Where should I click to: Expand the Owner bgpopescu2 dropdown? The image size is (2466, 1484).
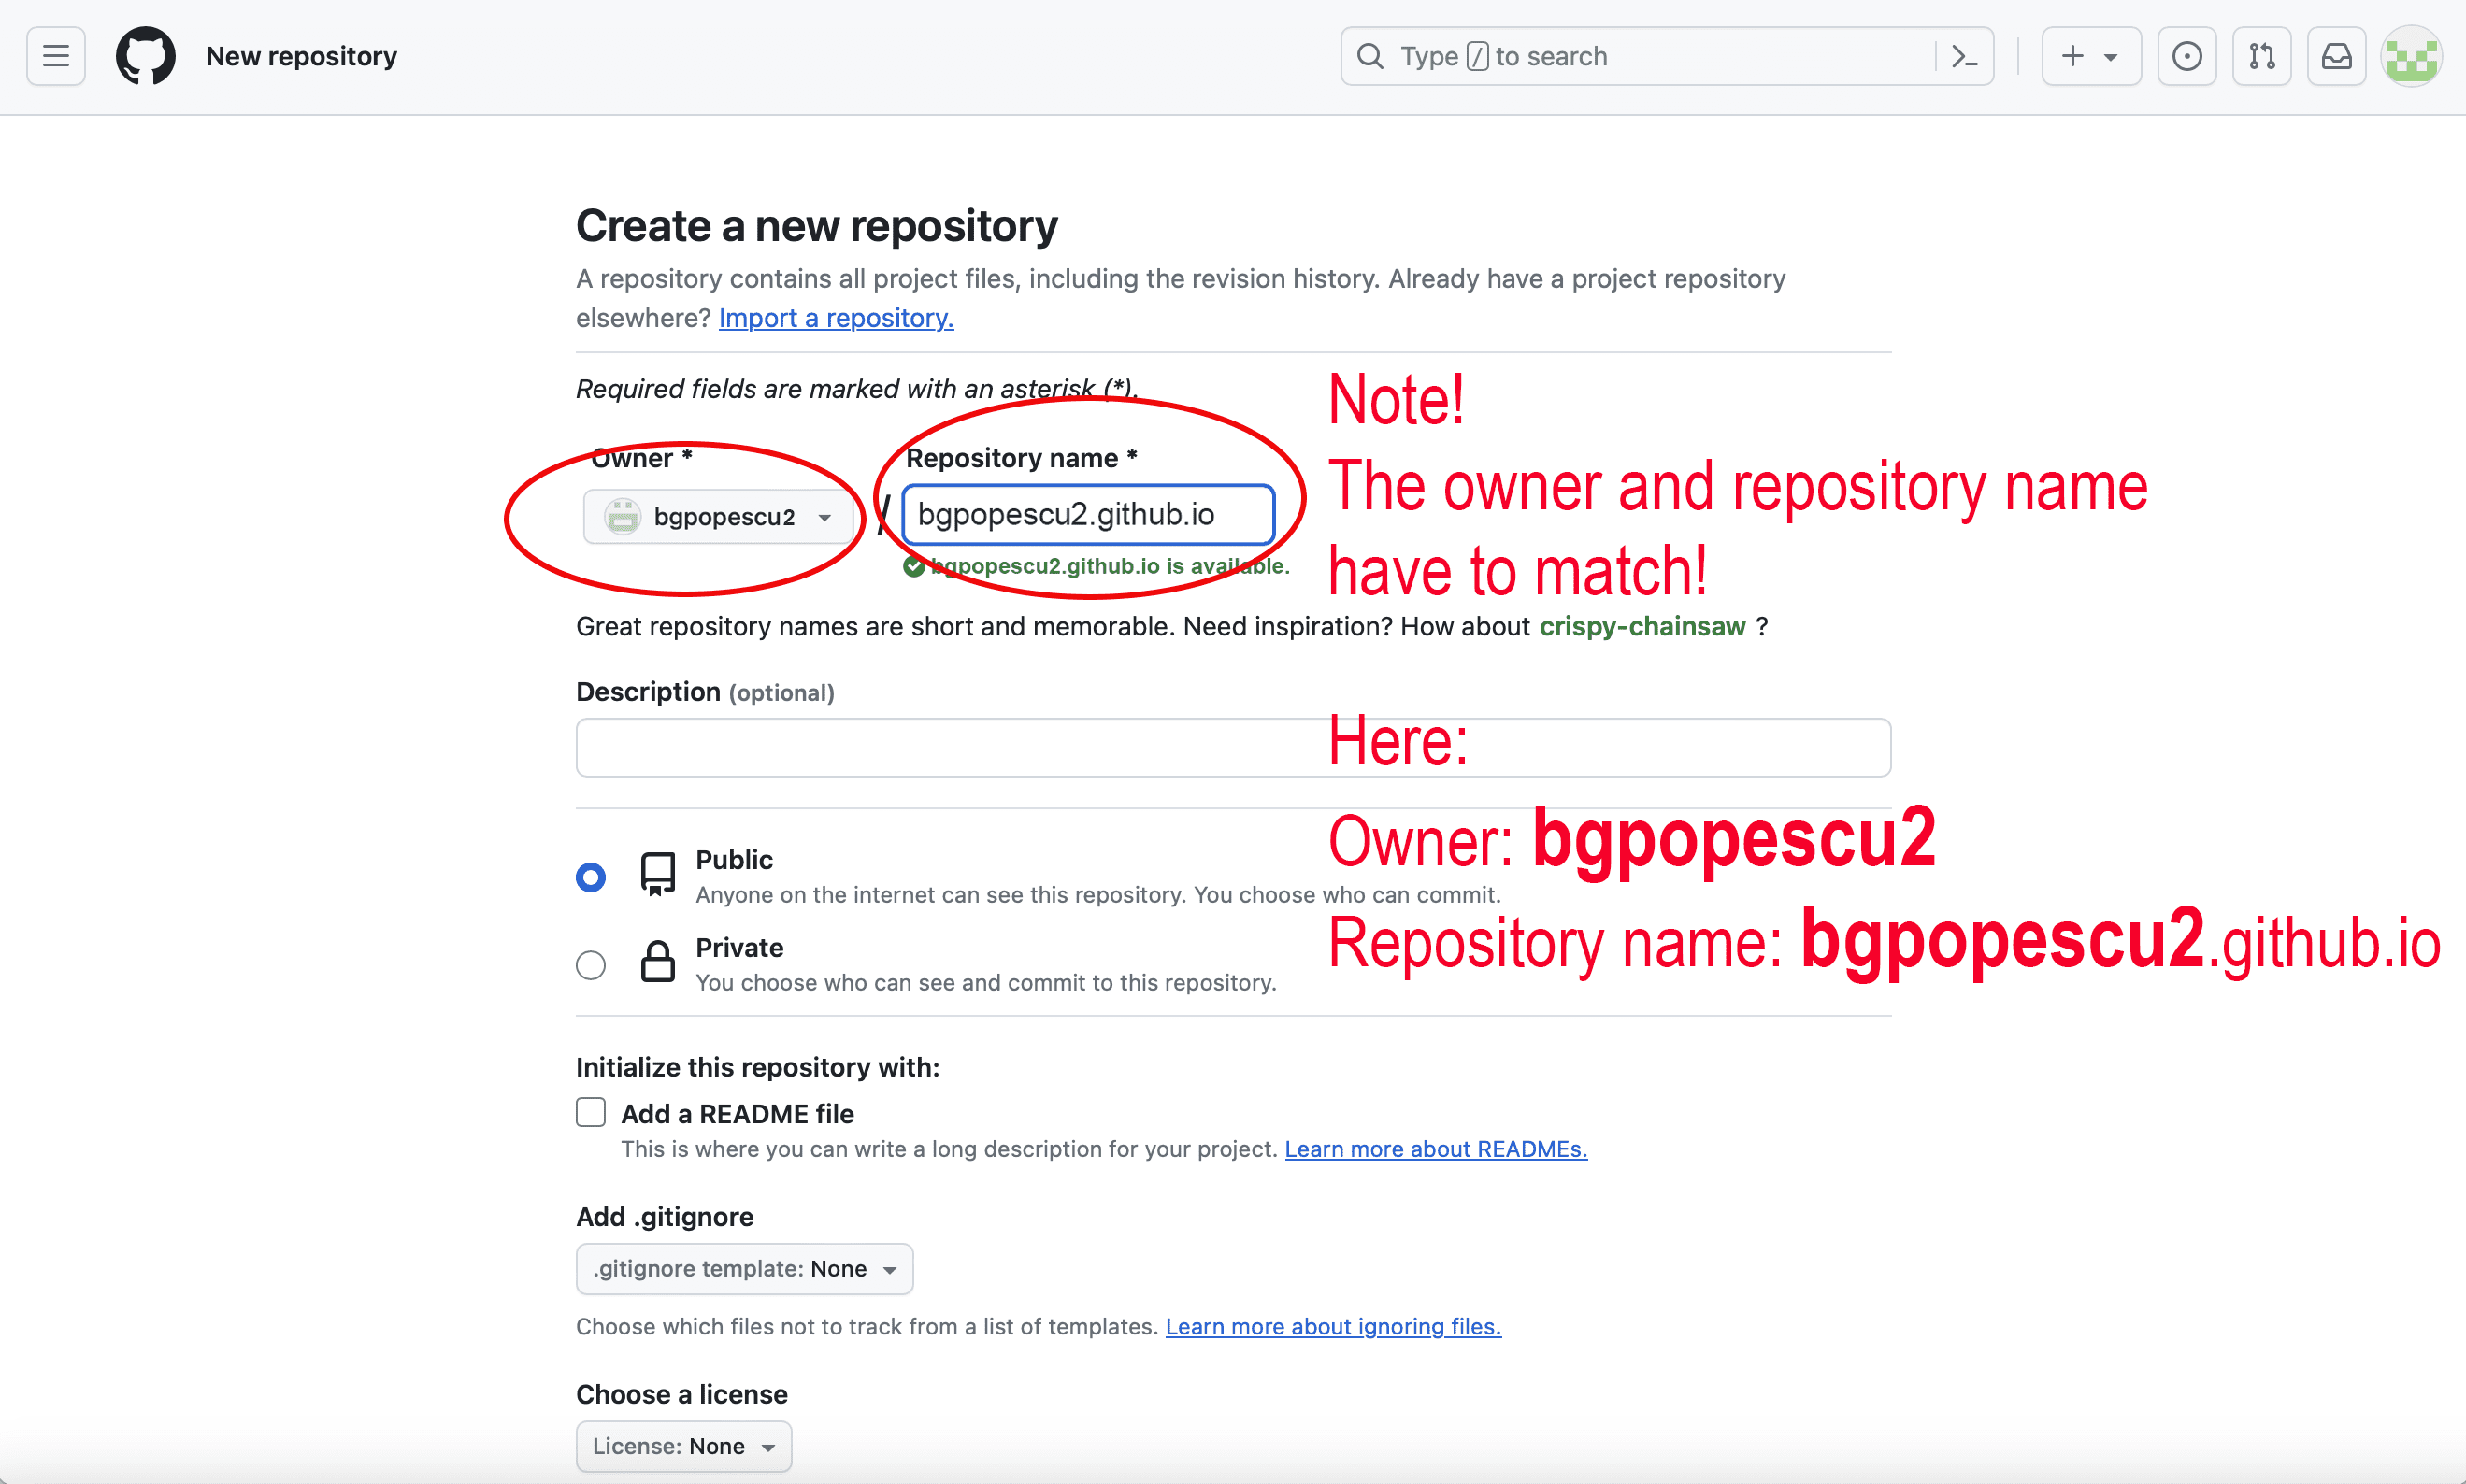[x=718, y=517]
